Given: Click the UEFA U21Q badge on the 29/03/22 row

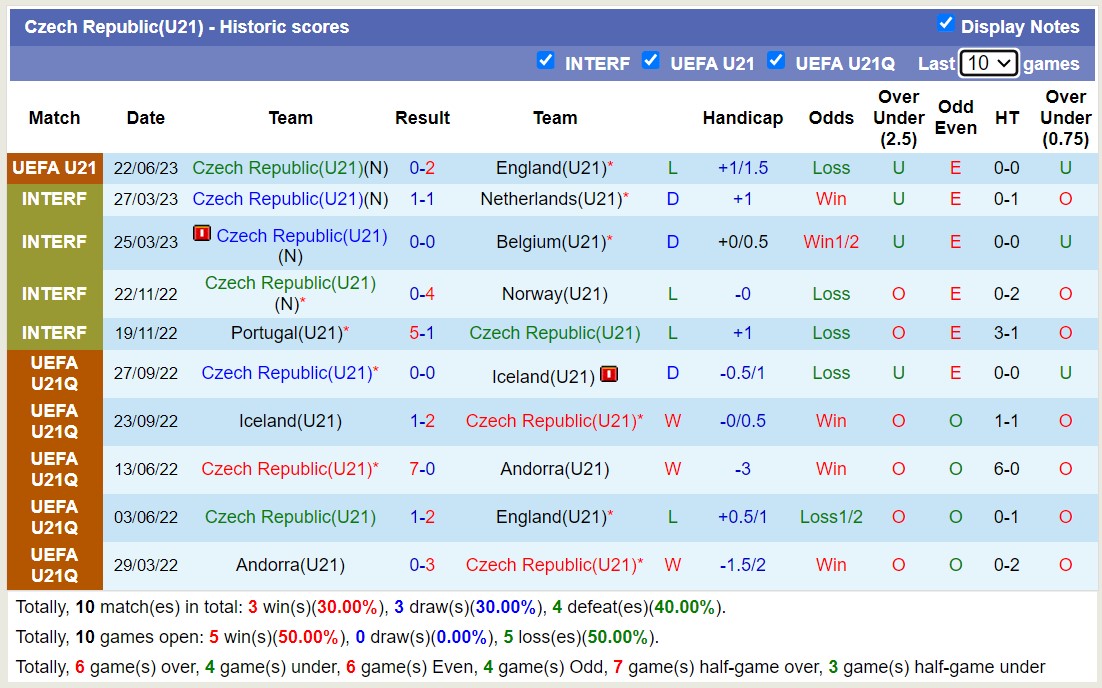Looking at the screenshot, I should point(54,565).
